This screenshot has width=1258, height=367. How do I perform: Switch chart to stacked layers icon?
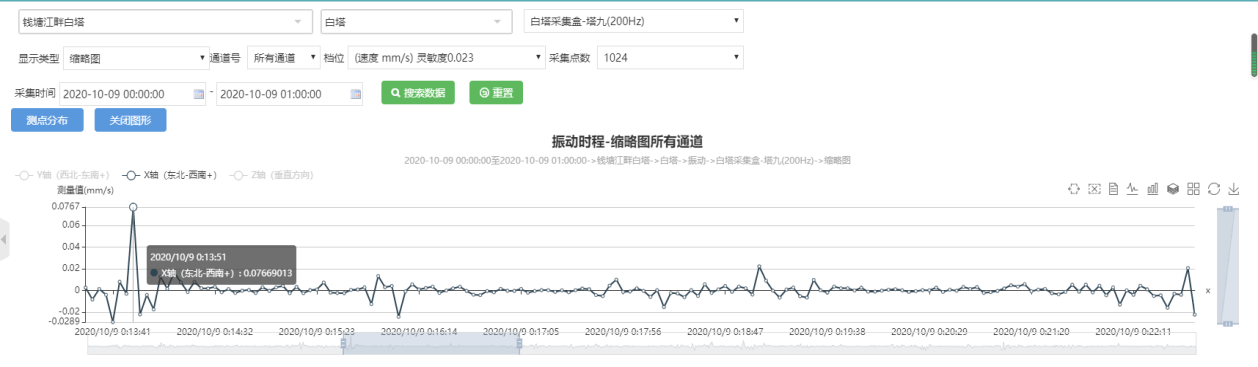[x=1173, y=188]
